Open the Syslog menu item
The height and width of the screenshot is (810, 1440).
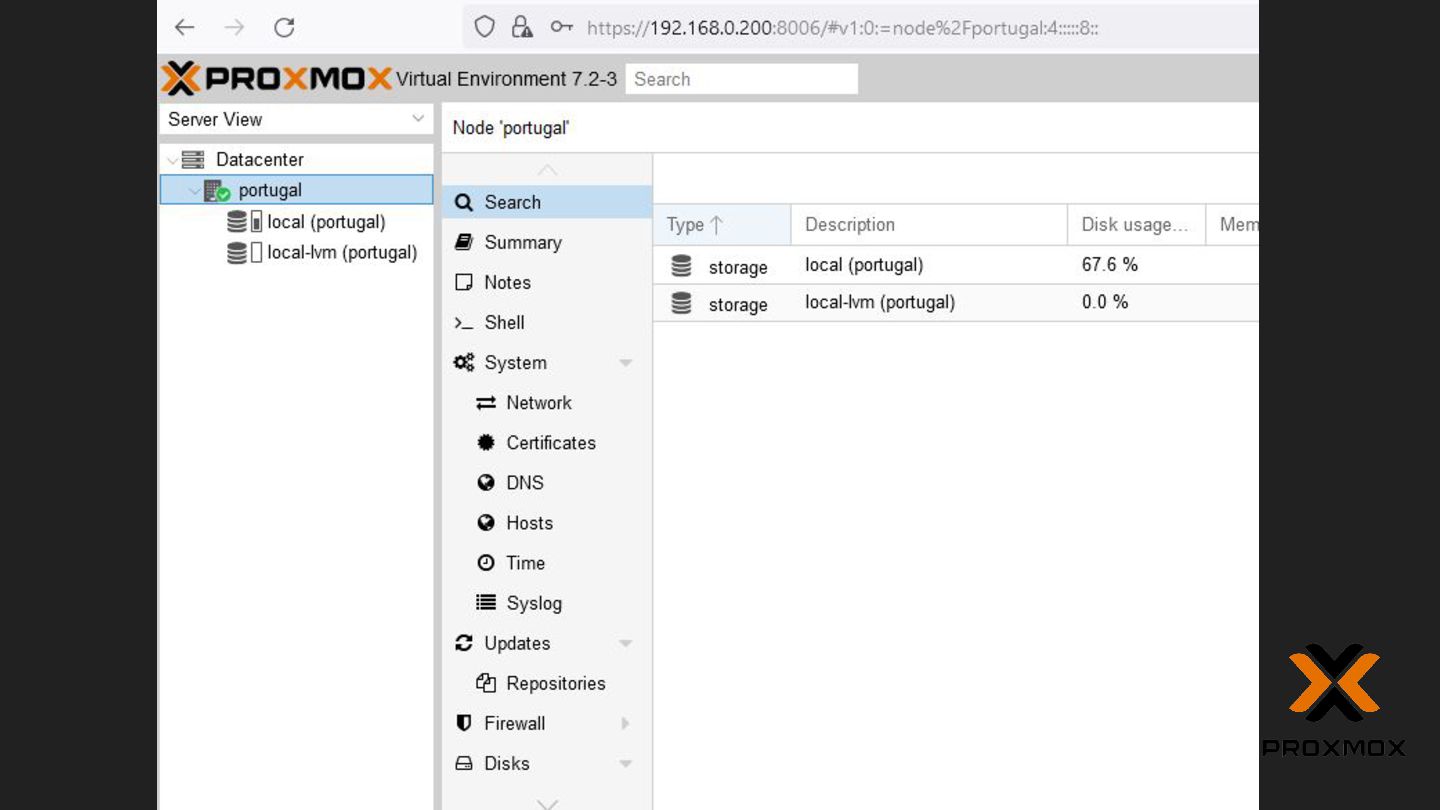tap(547, 602)
